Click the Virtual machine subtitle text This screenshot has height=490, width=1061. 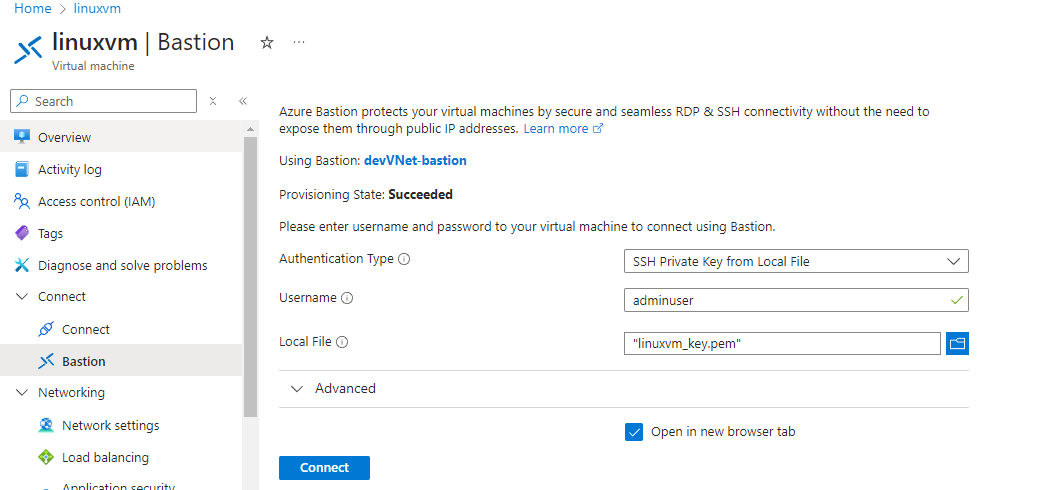(x=93, y=66)
